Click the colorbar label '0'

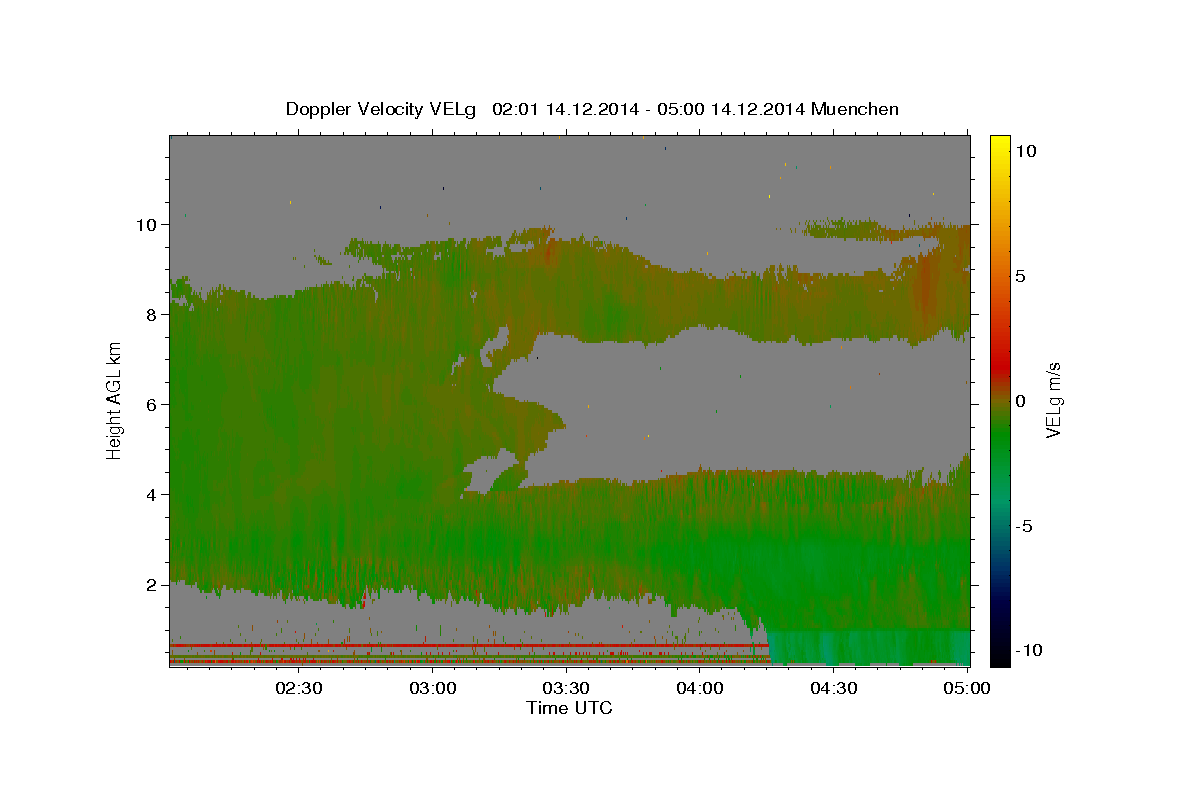[1021, 401]
